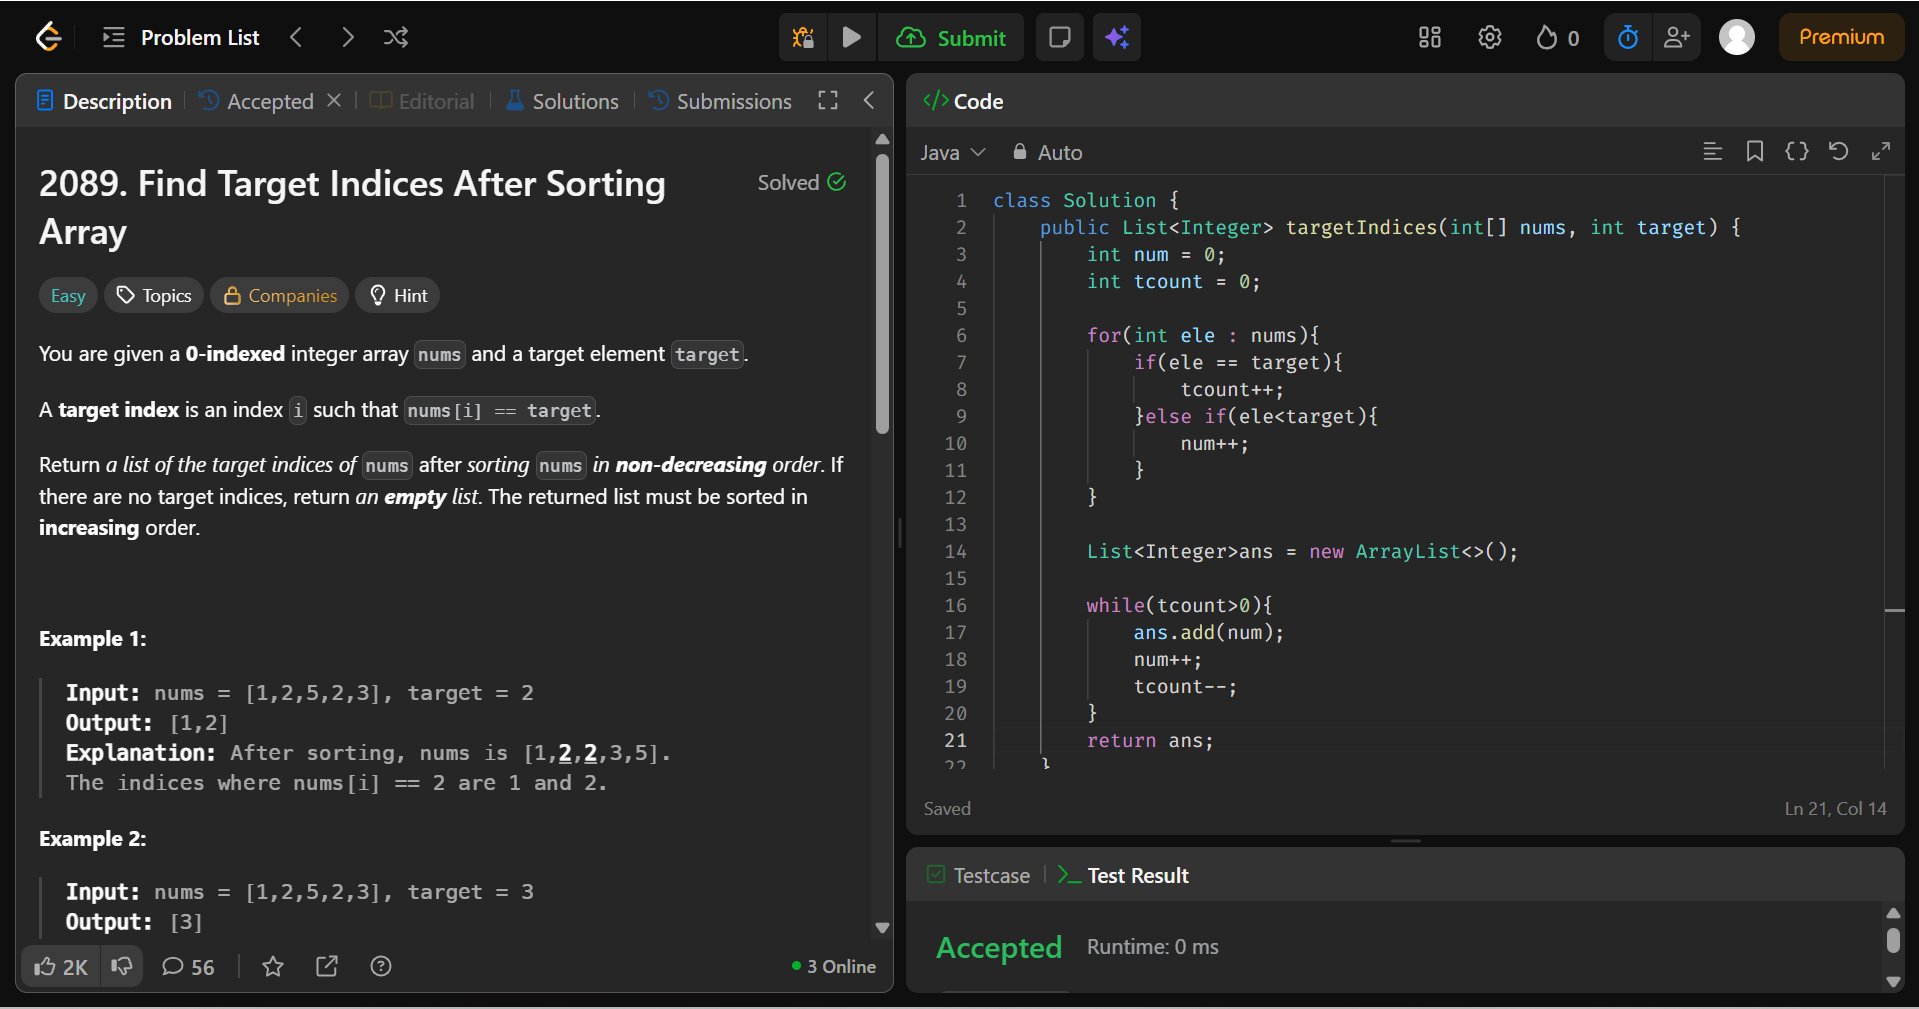The width and height of the screenshot is (1919, 1009).
Task: Dislike the problem with thumbs down
Action: (122, 967)
